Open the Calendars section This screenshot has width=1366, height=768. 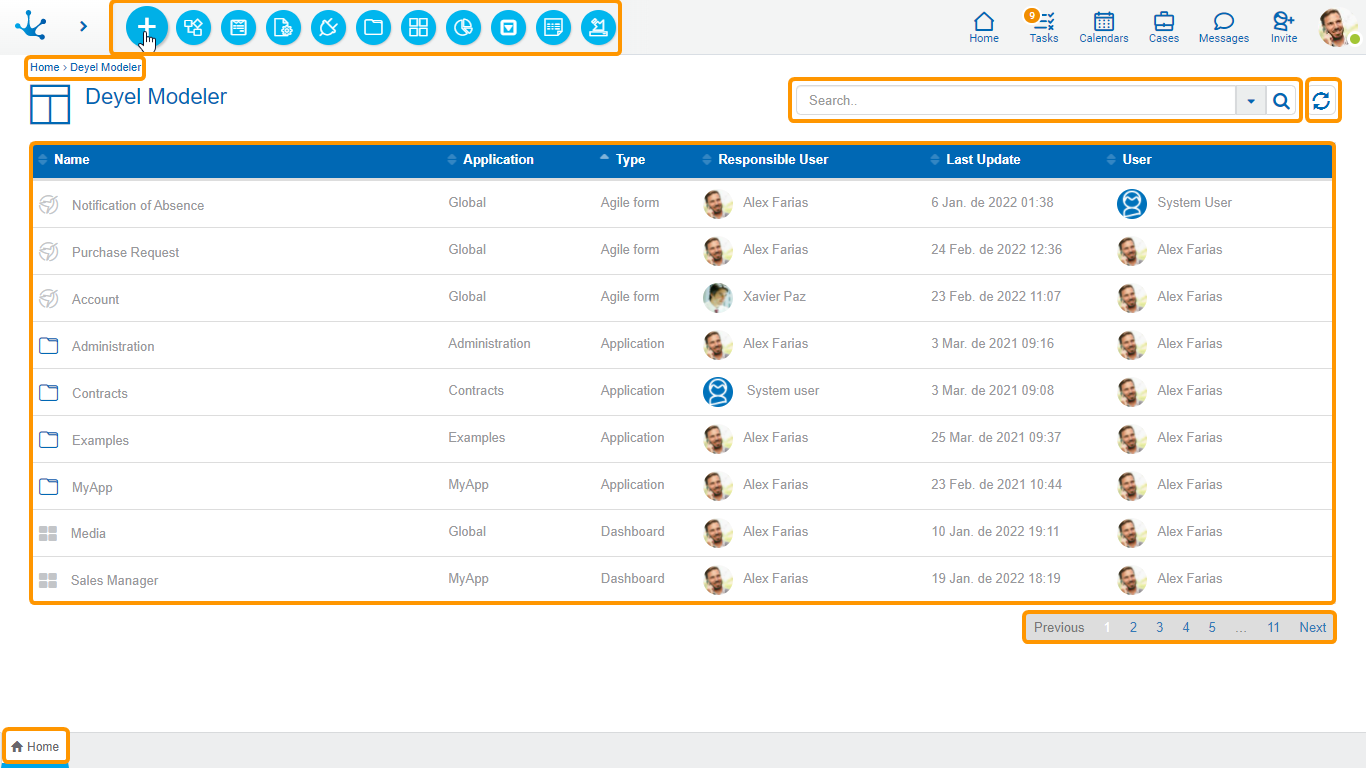click(x=1104, y=27)
